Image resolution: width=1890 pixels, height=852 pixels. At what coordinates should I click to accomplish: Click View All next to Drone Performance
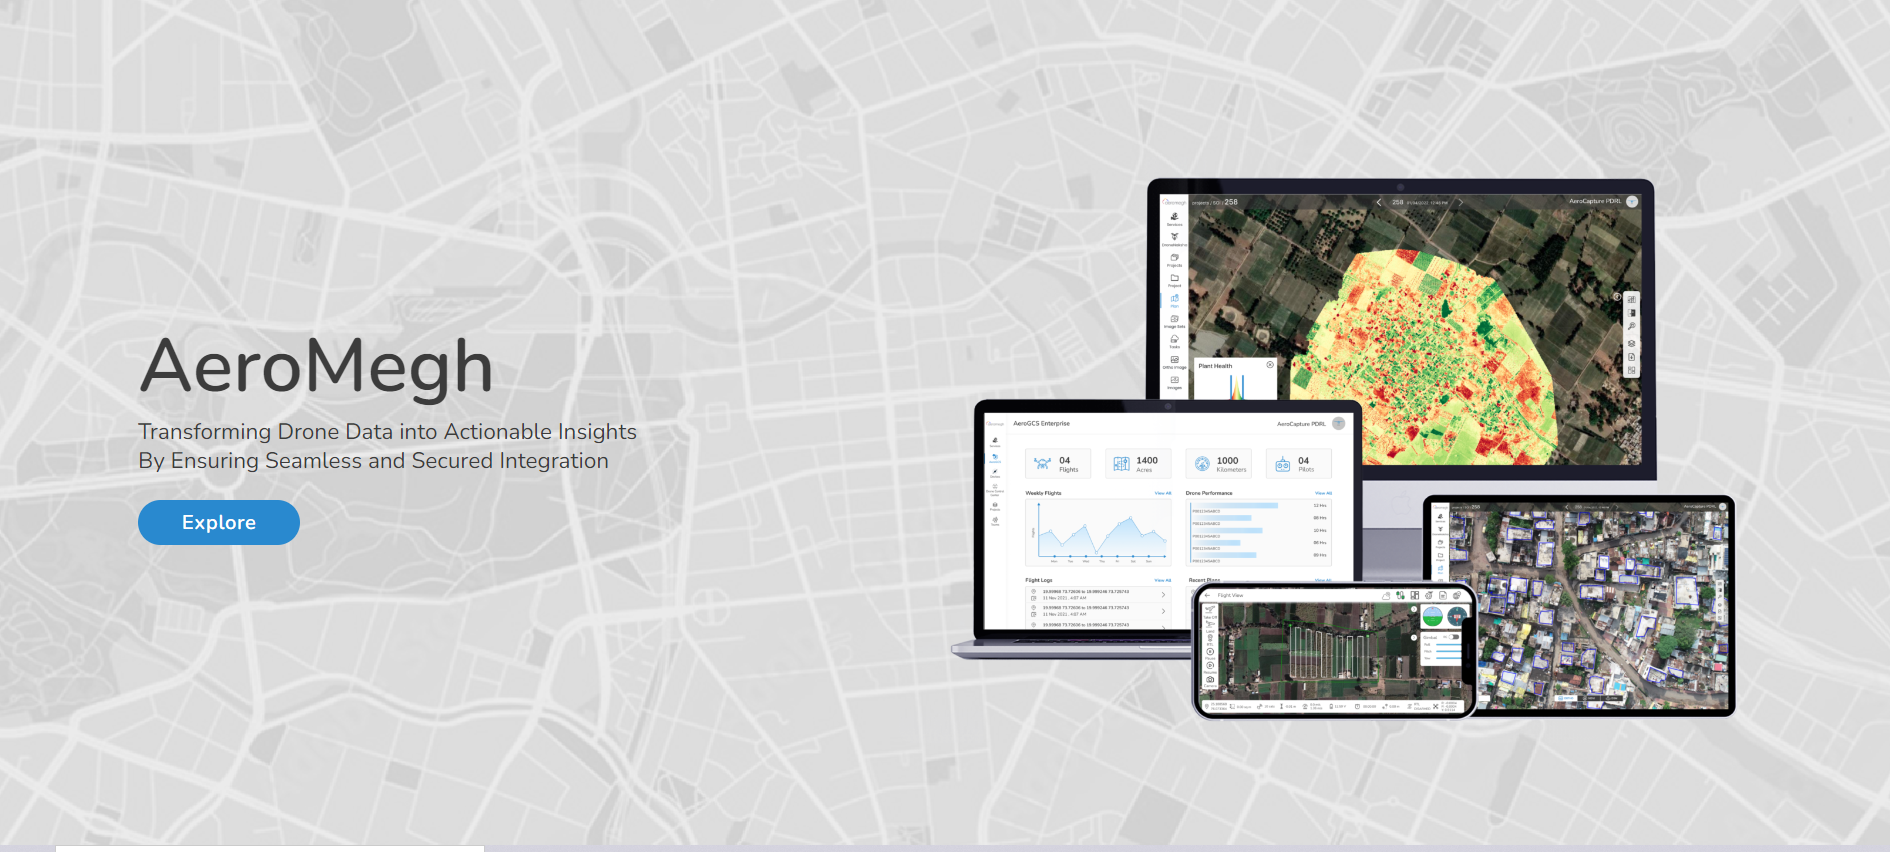click(x=1323, y=493)
